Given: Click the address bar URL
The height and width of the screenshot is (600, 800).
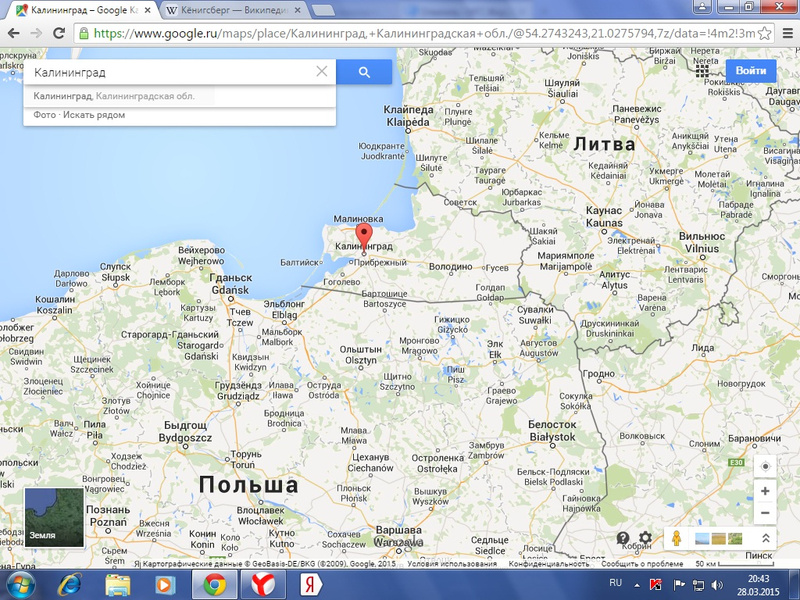Looking at the screenshot, I should click(x=423, y=34).
